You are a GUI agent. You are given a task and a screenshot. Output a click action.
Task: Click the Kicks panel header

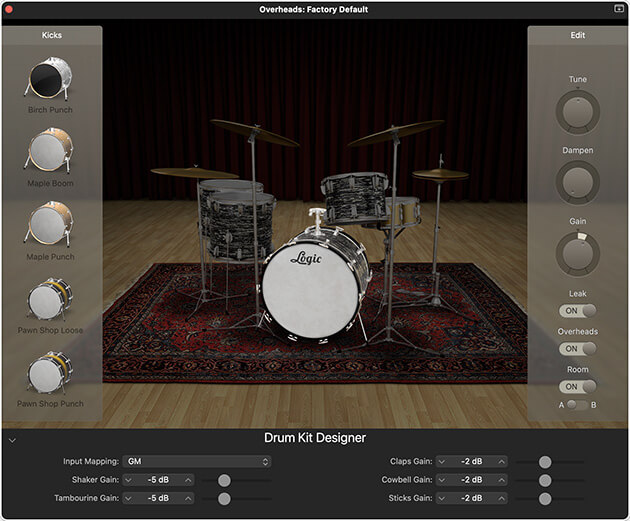coord(51,35)
